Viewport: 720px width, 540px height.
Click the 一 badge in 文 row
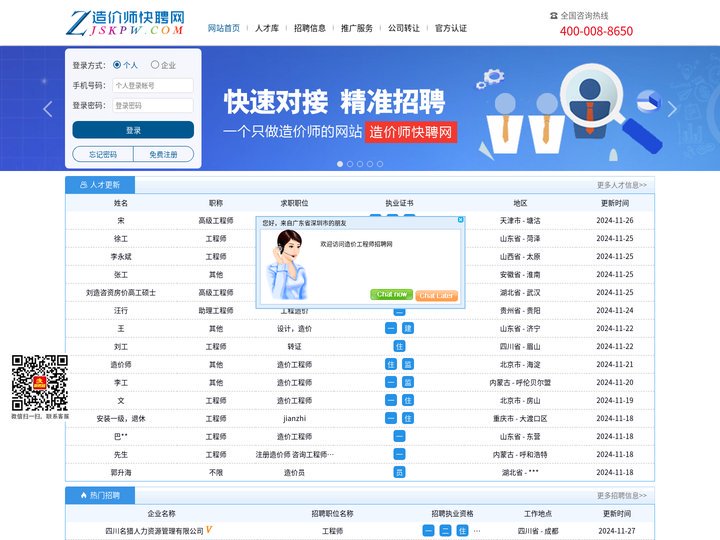coord(391,400)
